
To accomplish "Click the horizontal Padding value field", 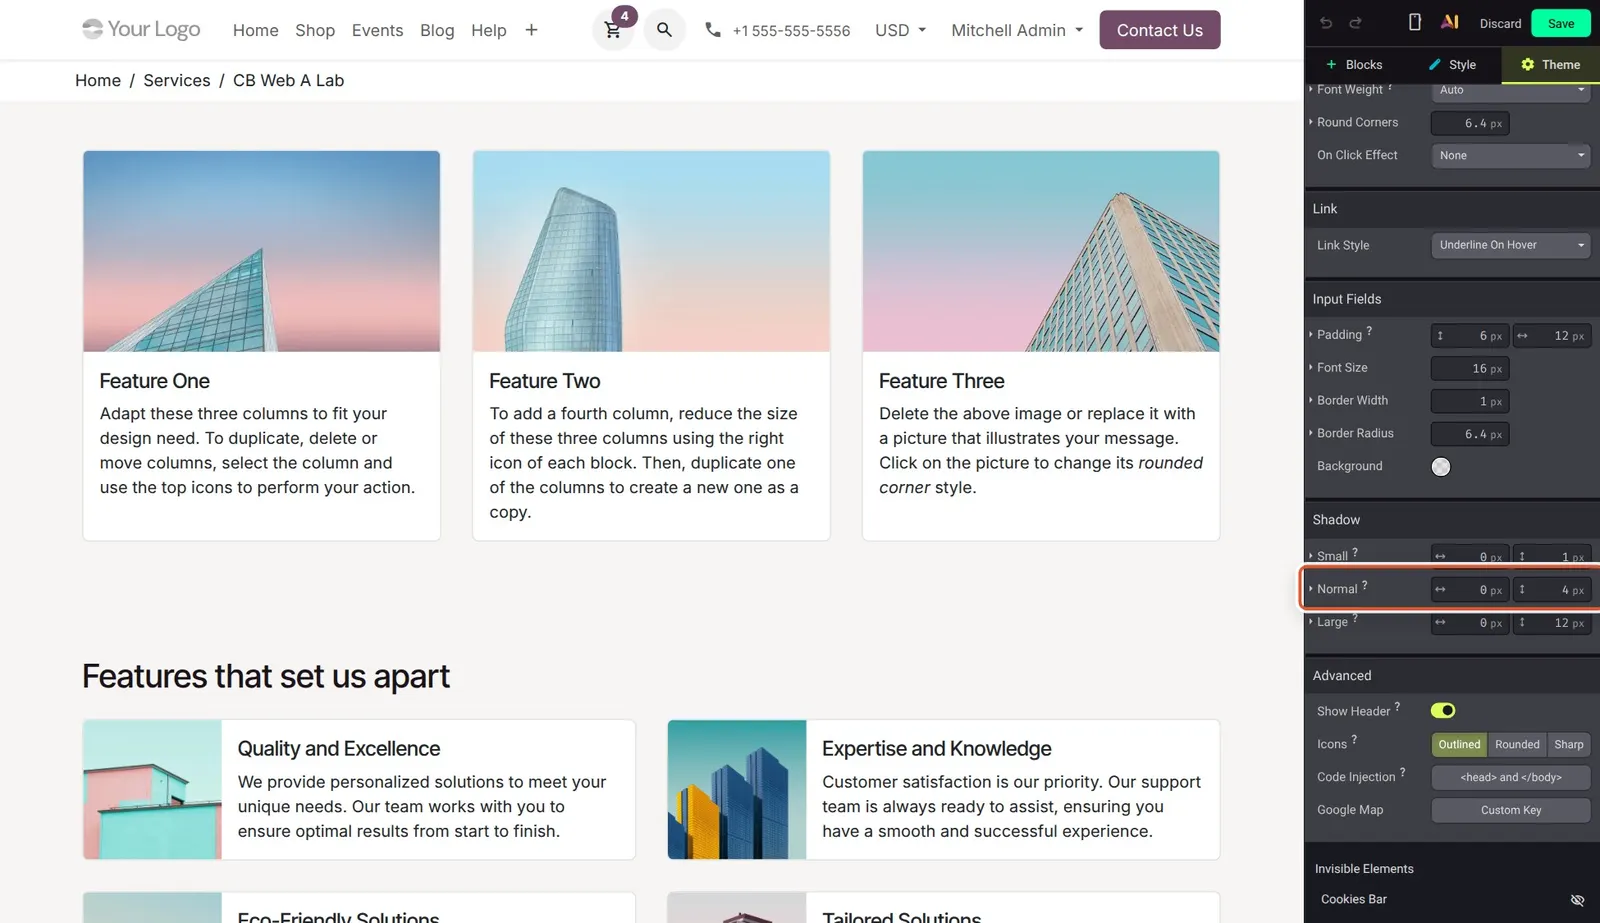I will click(1552, 336).
